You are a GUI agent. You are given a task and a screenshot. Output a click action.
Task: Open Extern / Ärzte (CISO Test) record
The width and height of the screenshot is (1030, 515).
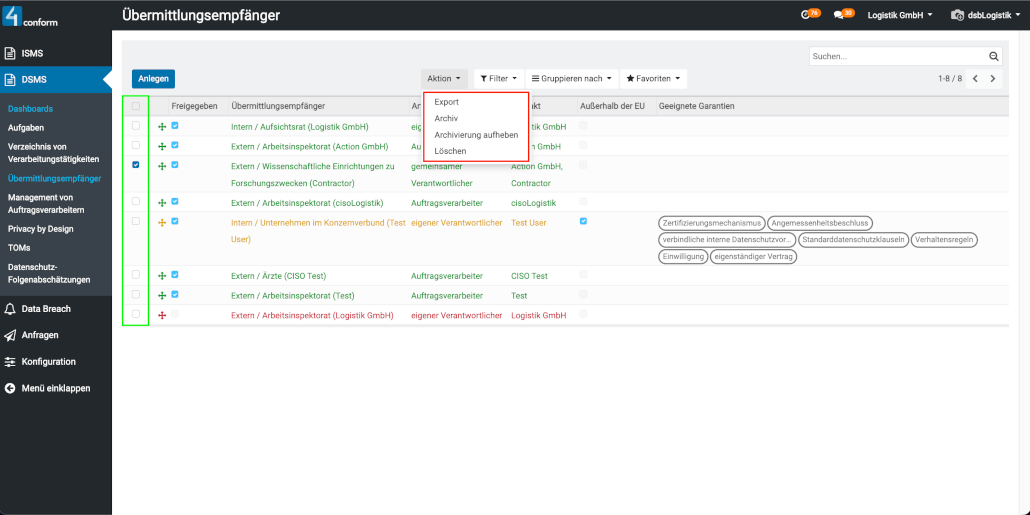coord(278,276)
